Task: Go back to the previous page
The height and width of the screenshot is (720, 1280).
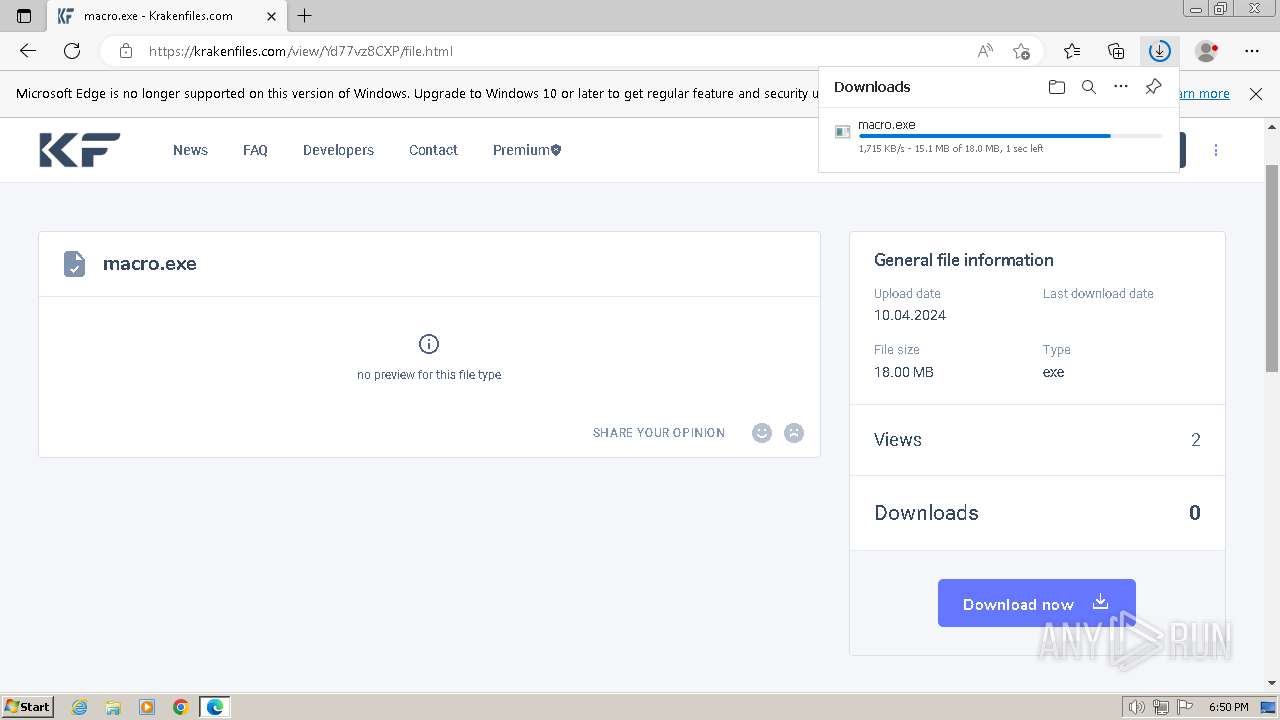Action: point(28,51)
